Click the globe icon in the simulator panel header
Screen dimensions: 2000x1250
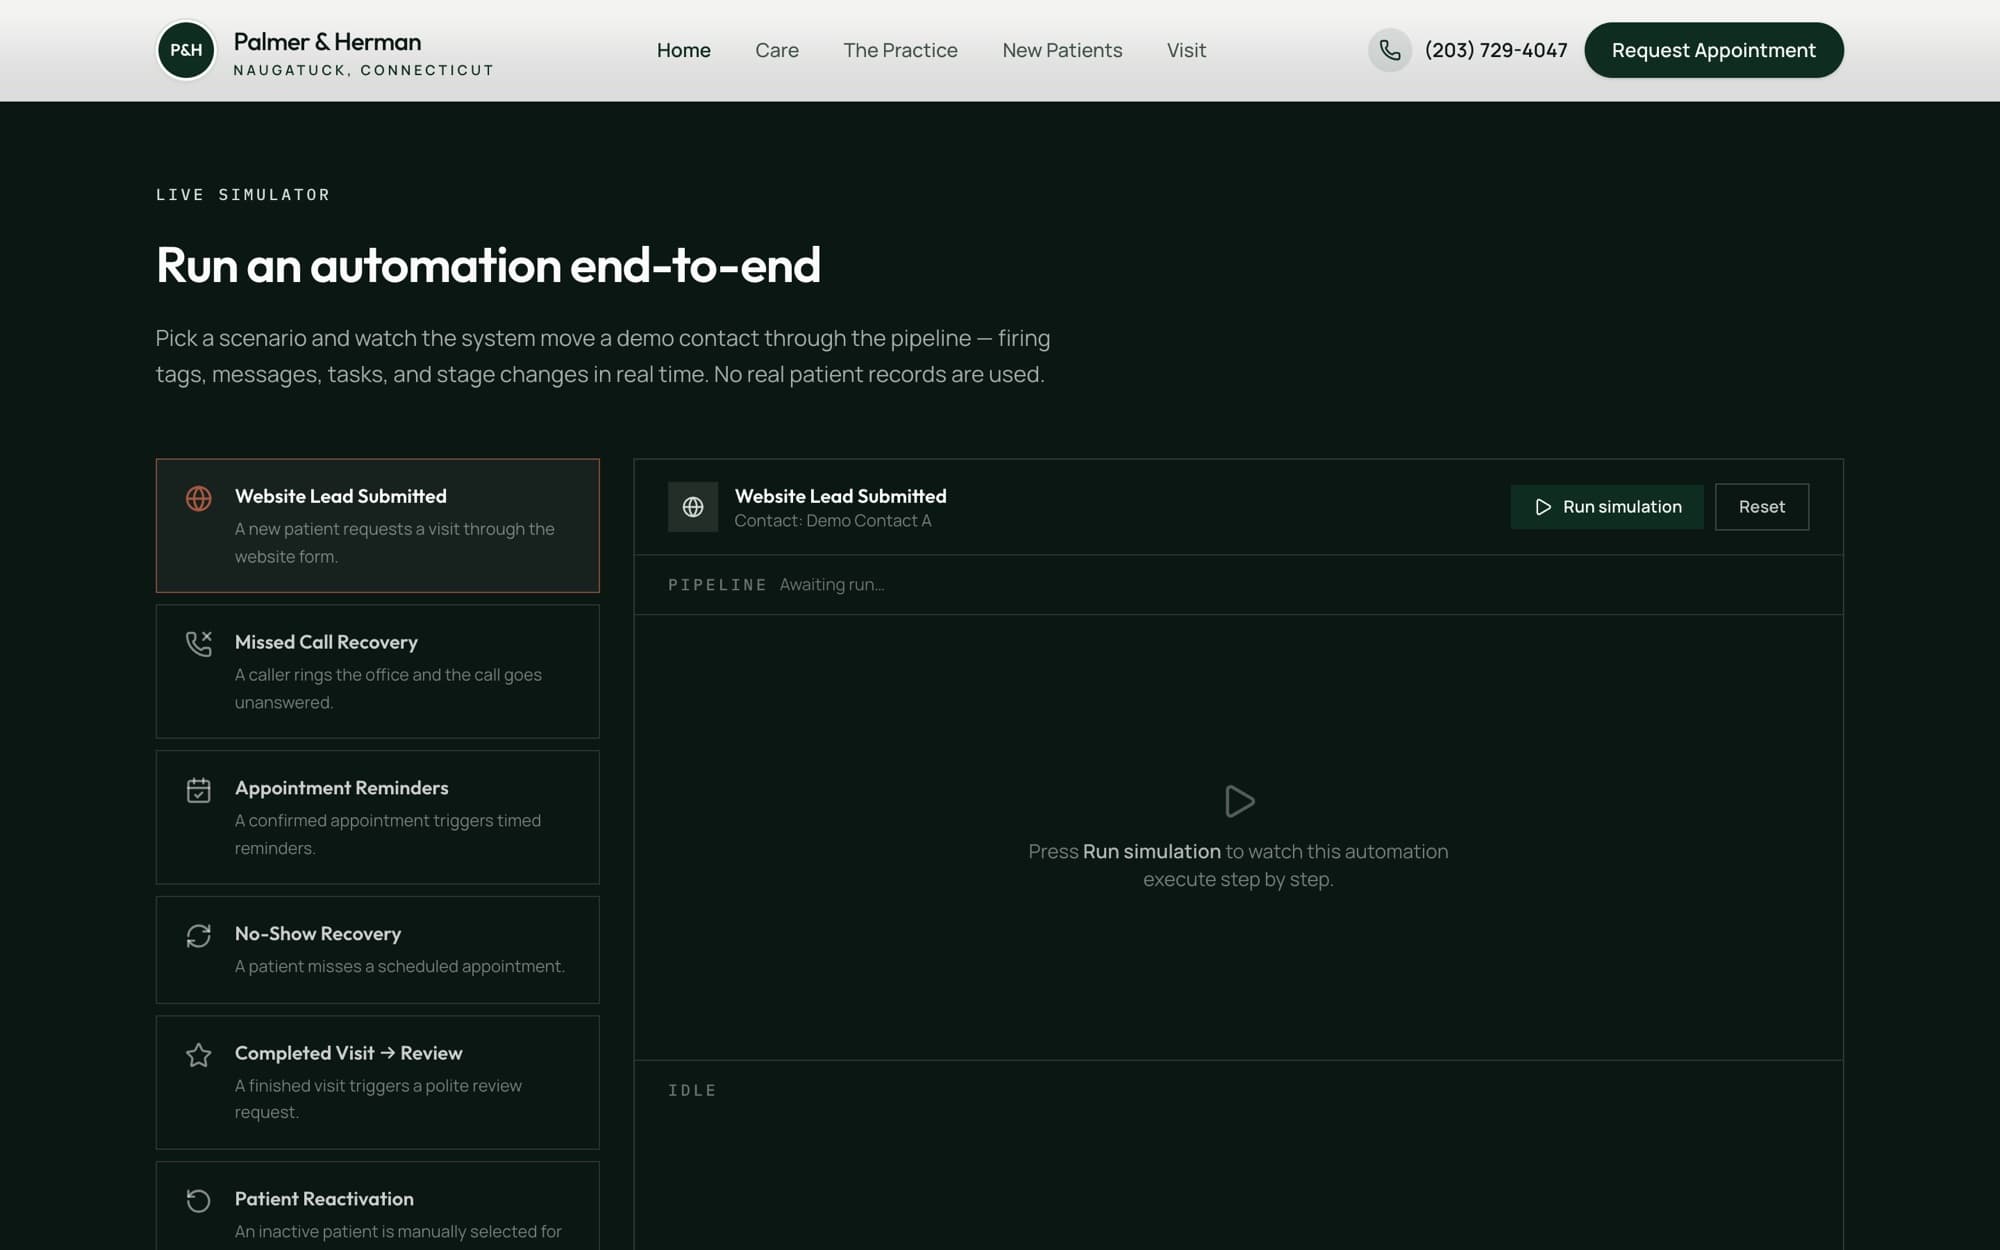coord(693,507)
